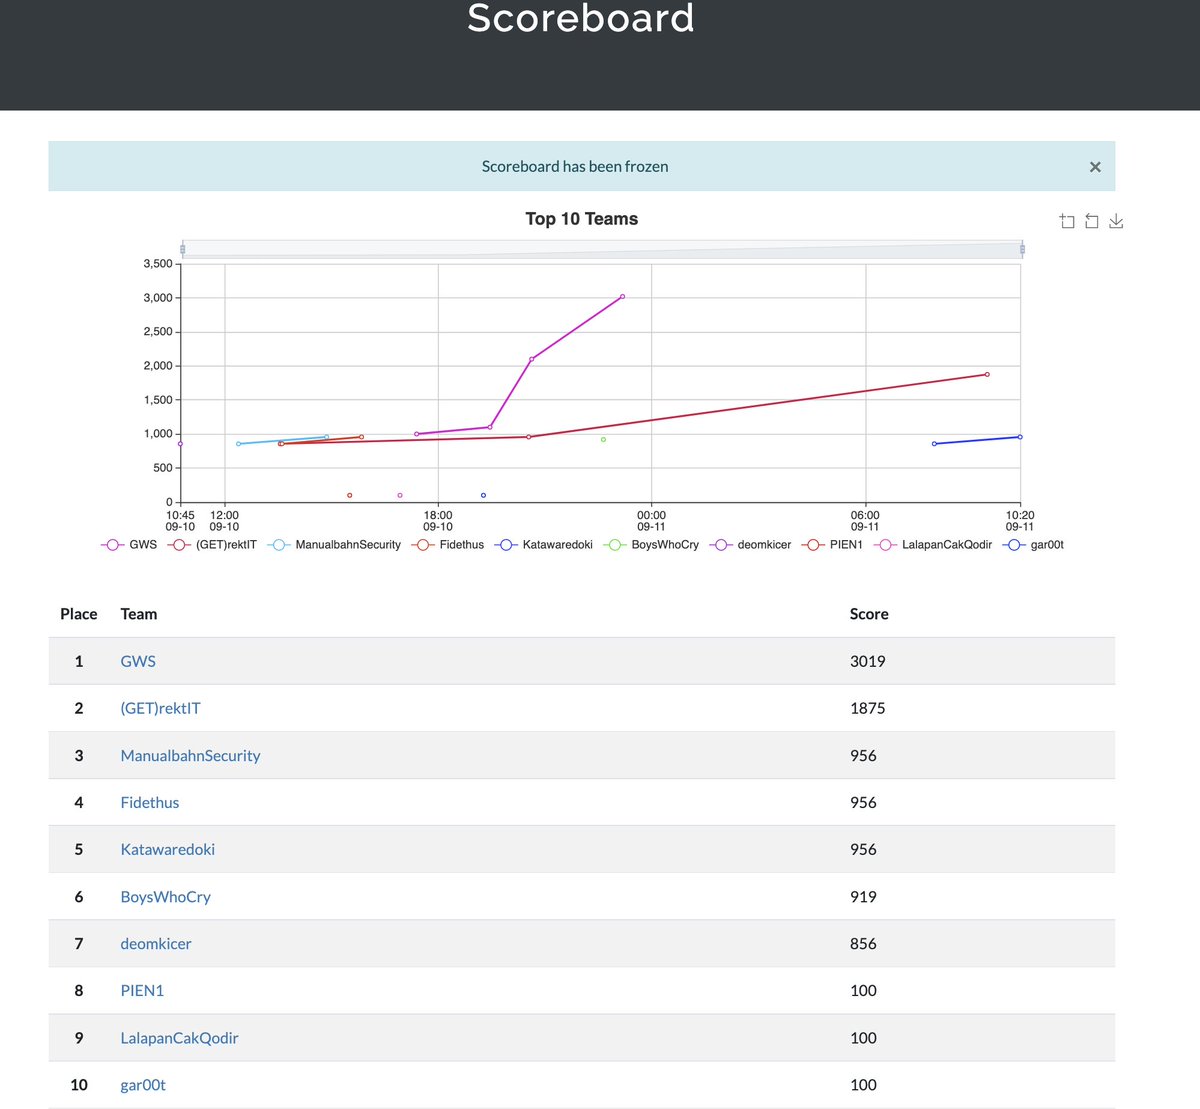The height and width of the screenshot is (1109, 1200).
Task: Dismiss the frozen scoreboard alert
Action: click(1095, 167)
